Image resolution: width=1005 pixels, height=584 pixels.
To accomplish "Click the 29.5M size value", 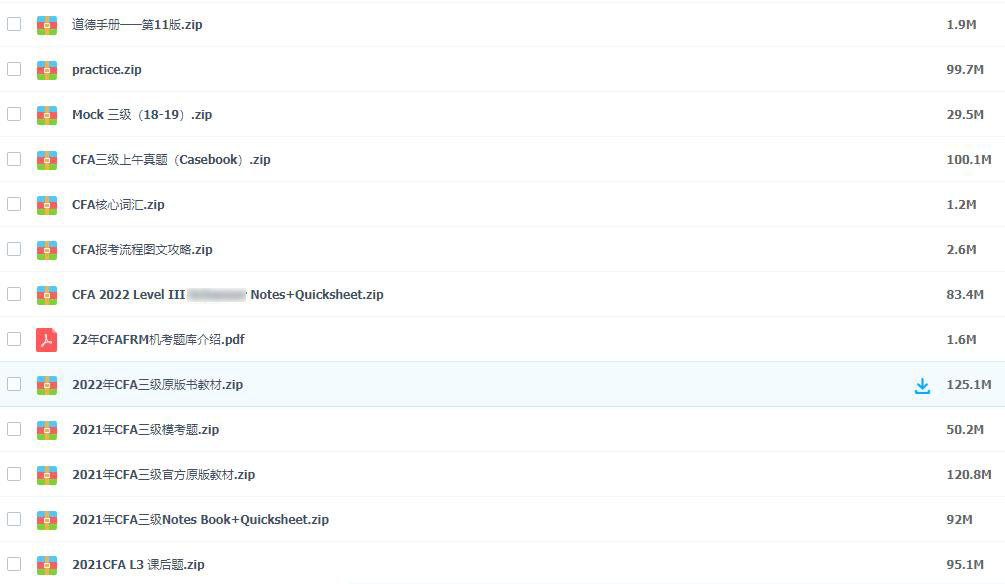I will click(x=965, y=114).
